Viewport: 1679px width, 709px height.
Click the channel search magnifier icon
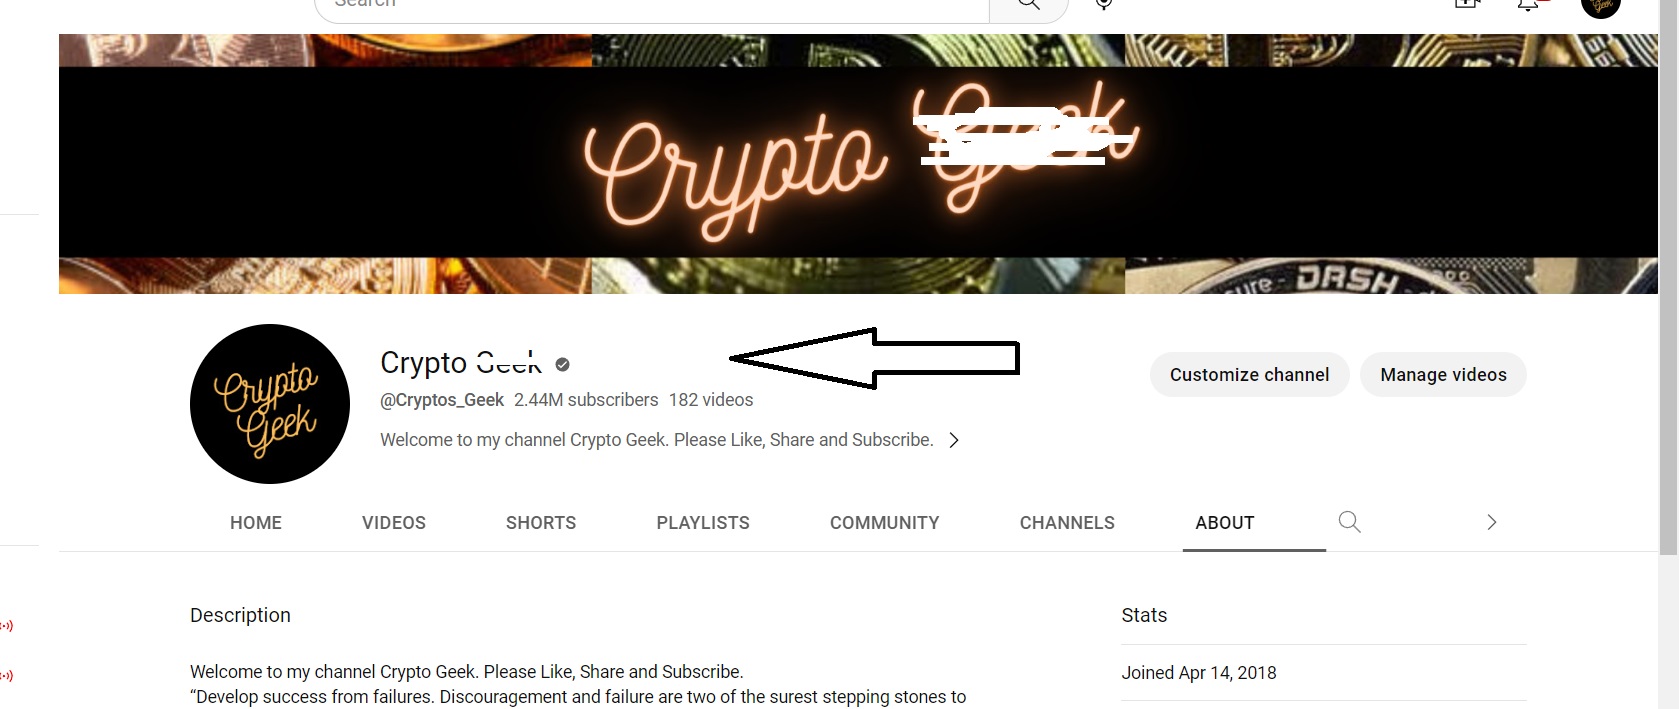click(1349, 522)
